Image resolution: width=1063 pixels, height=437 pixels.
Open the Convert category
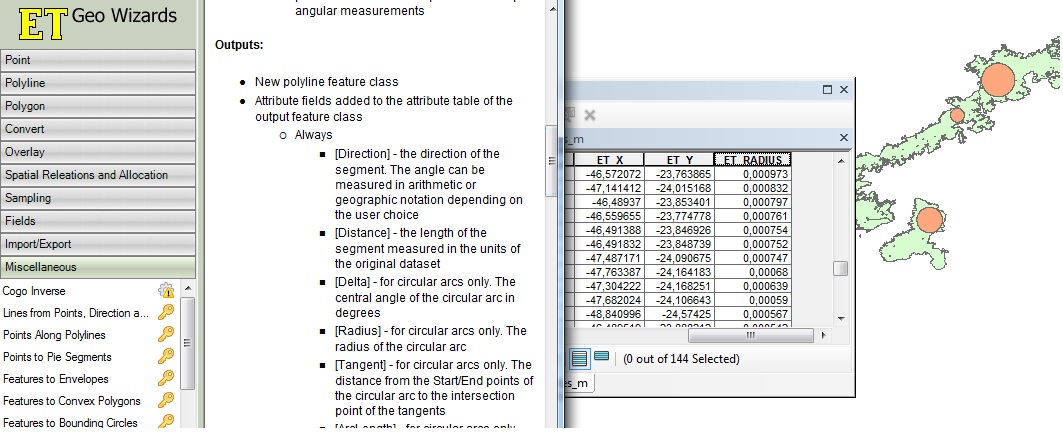(x=98, y=129)
